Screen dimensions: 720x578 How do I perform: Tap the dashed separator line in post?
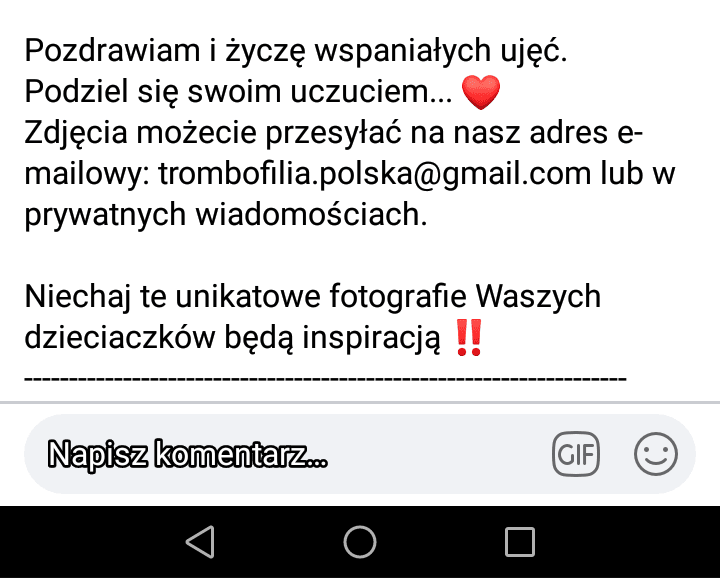click(325, 379)
